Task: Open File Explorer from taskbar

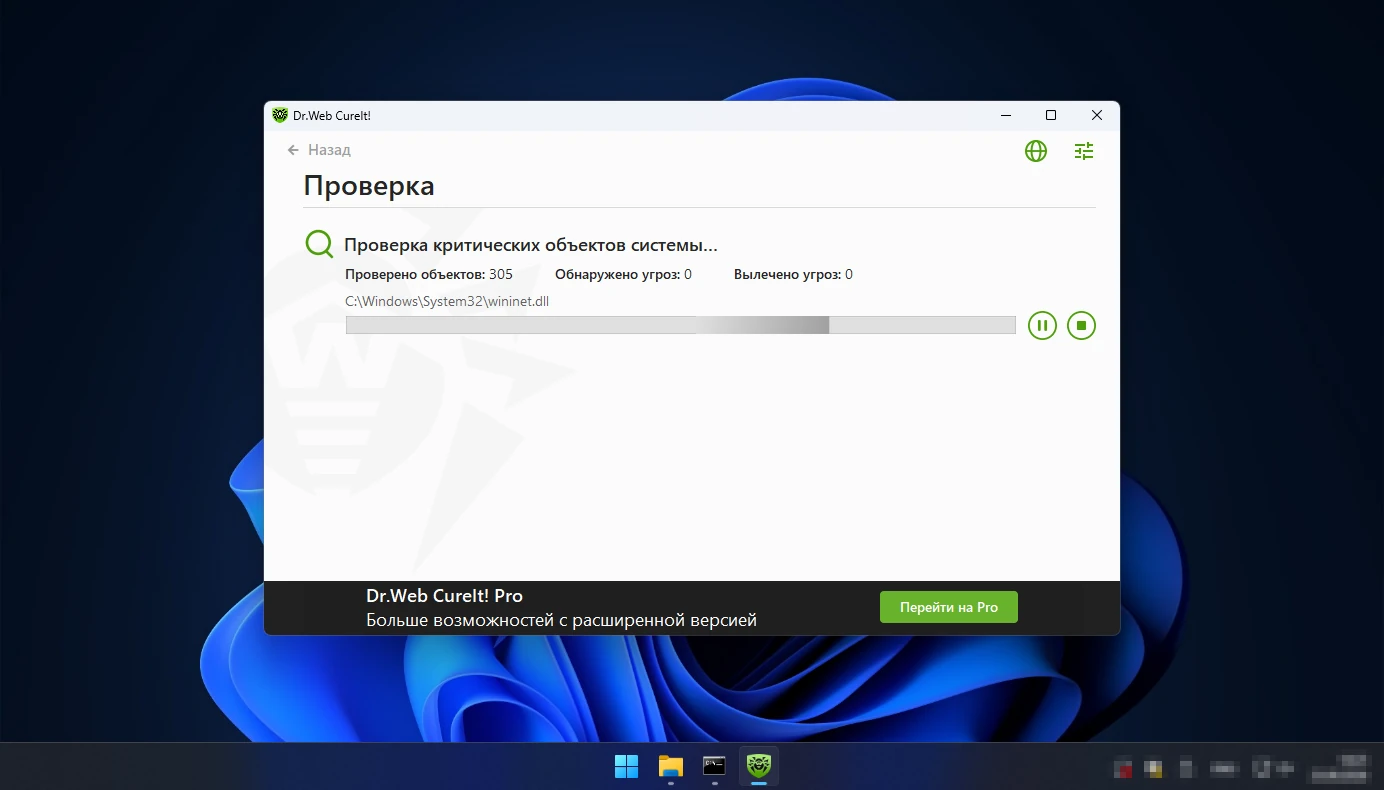Action: pos(670,767)
